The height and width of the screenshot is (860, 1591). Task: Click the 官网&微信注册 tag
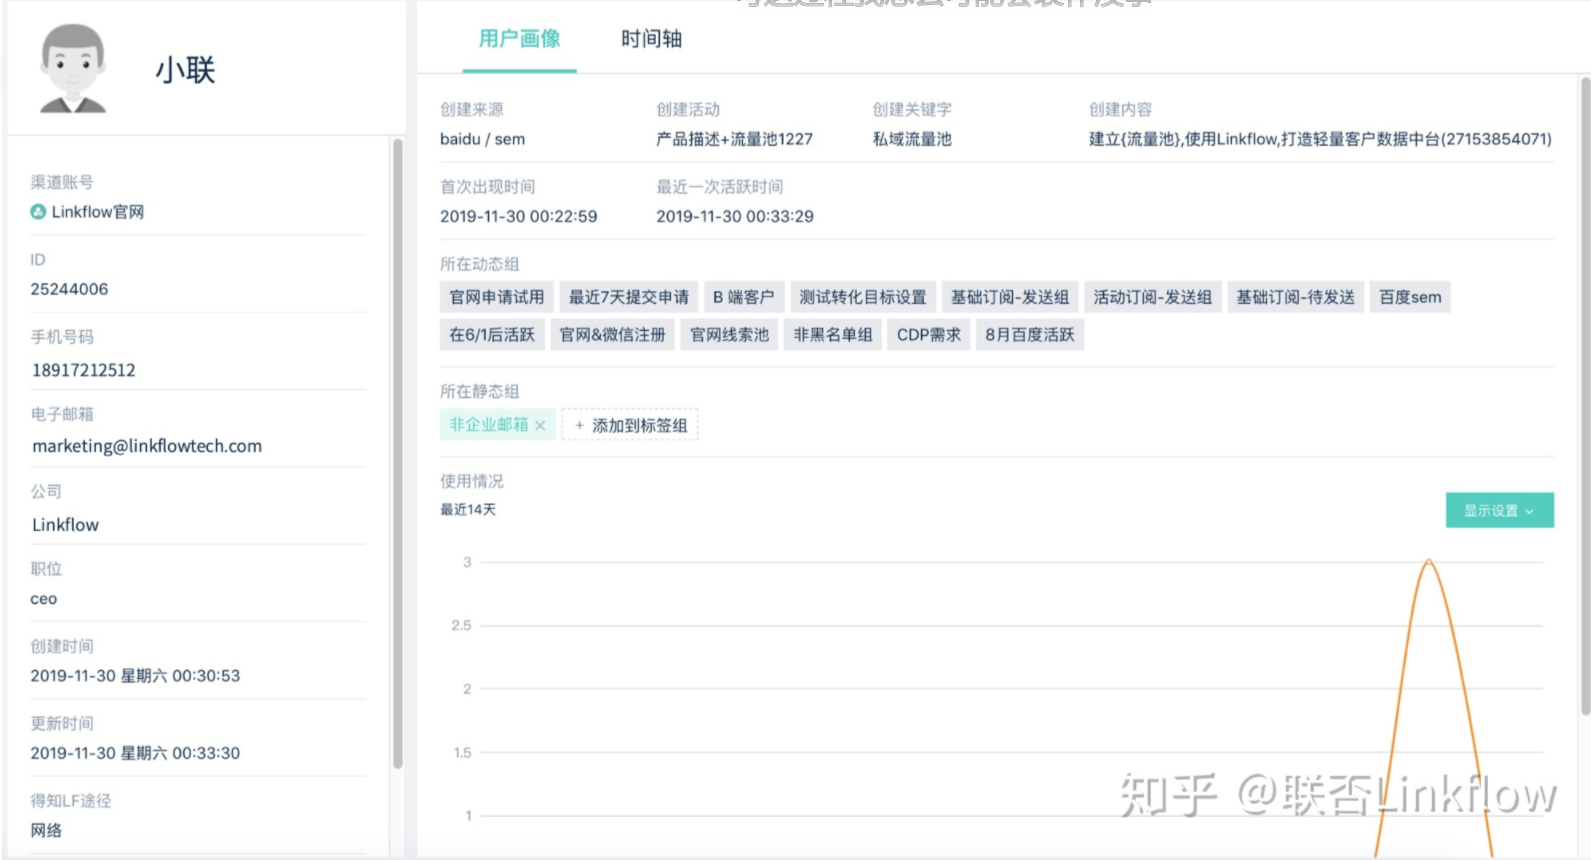coord(613,334)
